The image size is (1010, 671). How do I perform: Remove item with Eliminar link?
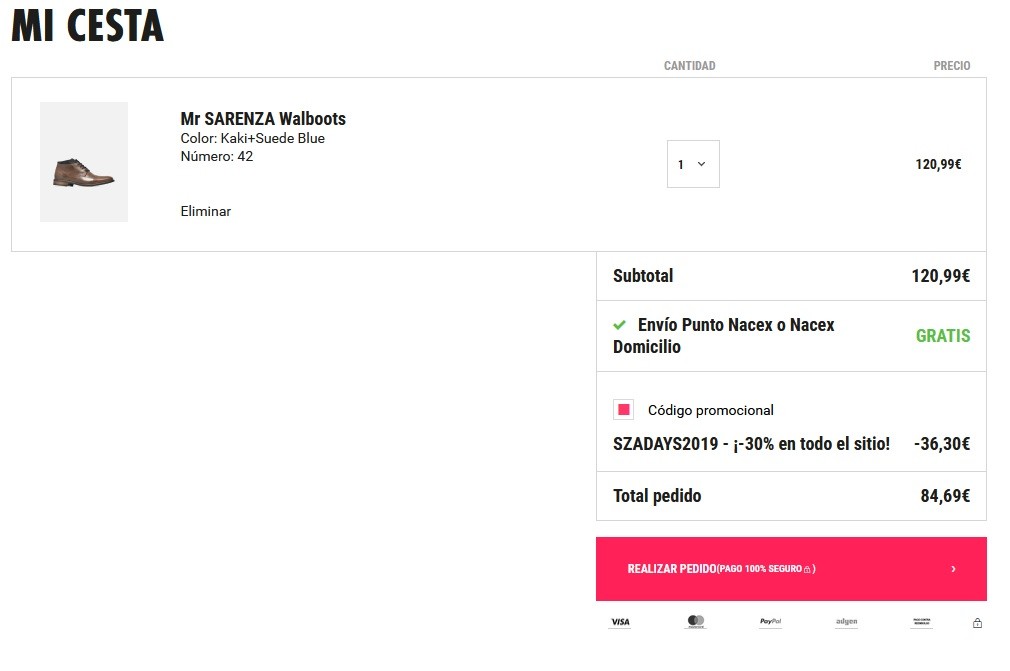point(205,211)
